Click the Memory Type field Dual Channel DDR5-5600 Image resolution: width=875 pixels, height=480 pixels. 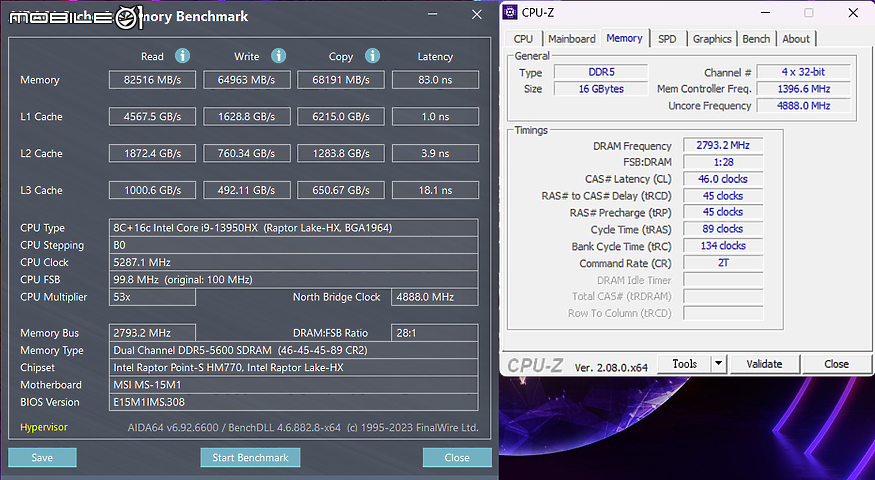click(294, 350)
